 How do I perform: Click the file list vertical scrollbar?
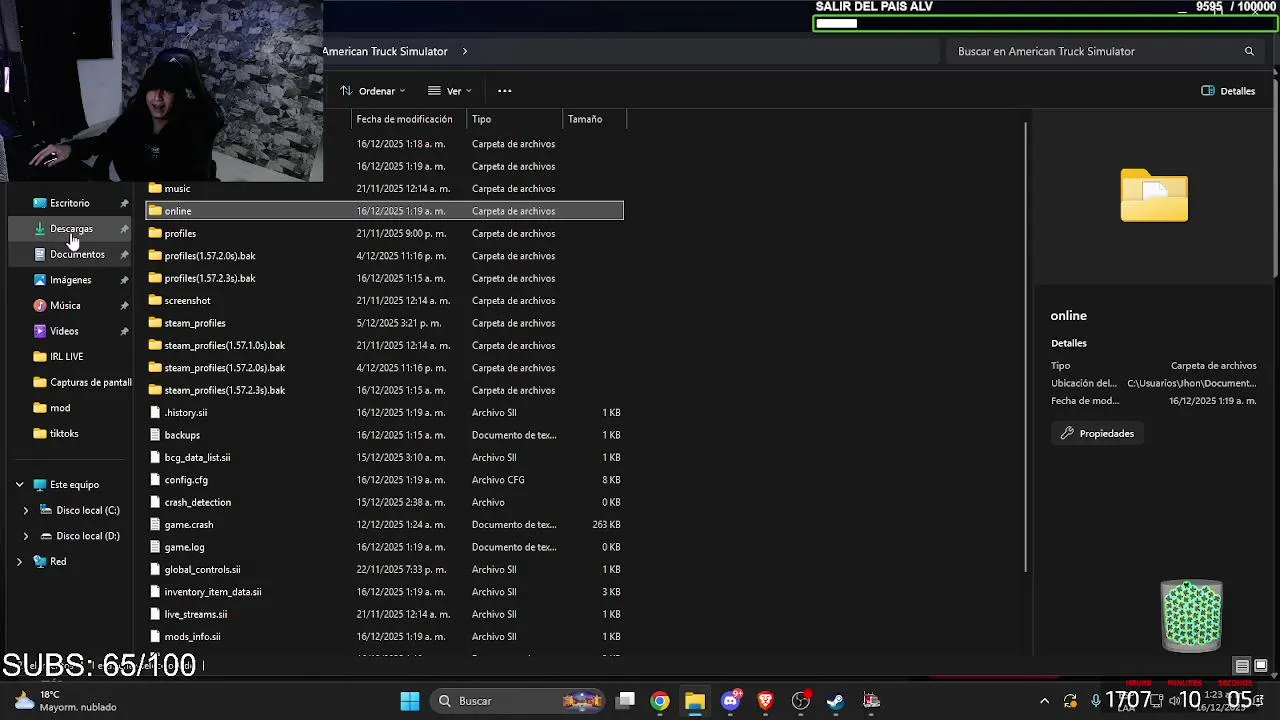pyautogui.click(x=1025, y=347)
